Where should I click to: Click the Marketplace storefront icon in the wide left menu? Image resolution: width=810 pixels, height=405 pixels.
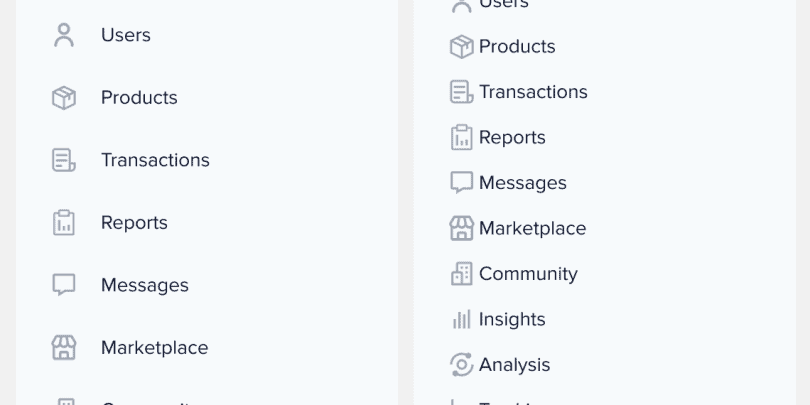pyautogui.click(x=64, y=348)
